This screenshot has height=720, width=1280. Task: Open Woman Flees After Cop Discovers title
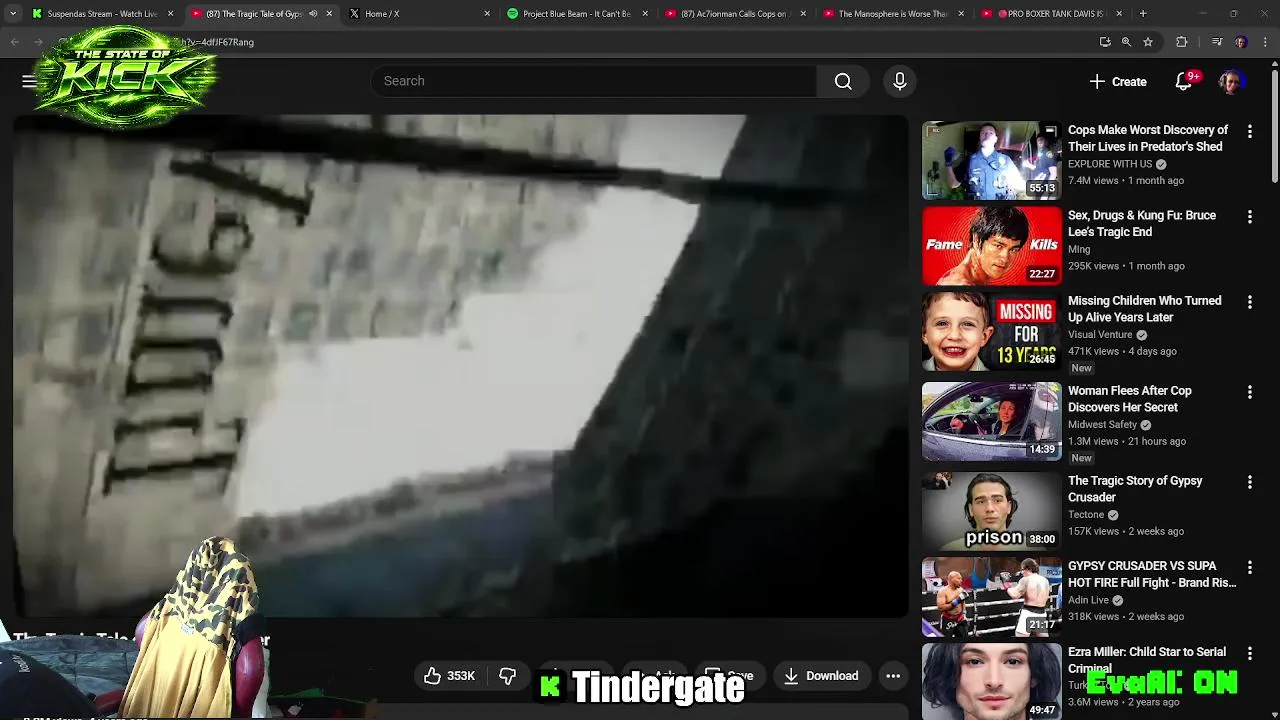tap(1130, 398)
